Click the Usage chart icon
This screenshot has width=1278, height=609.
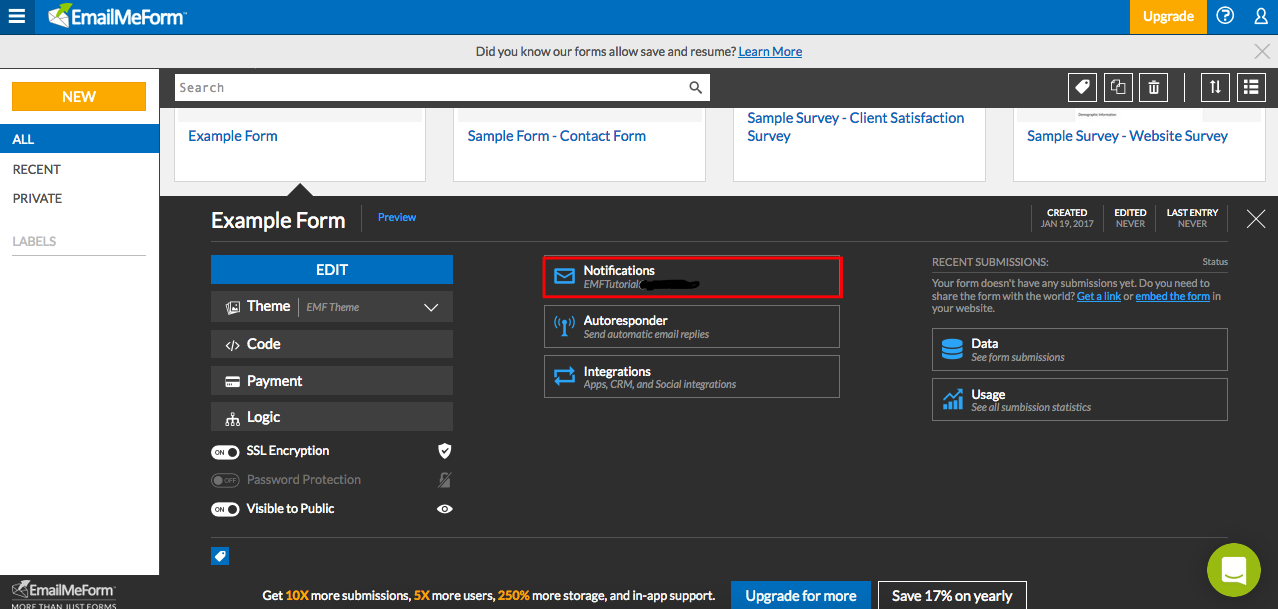tap(953, 400)
